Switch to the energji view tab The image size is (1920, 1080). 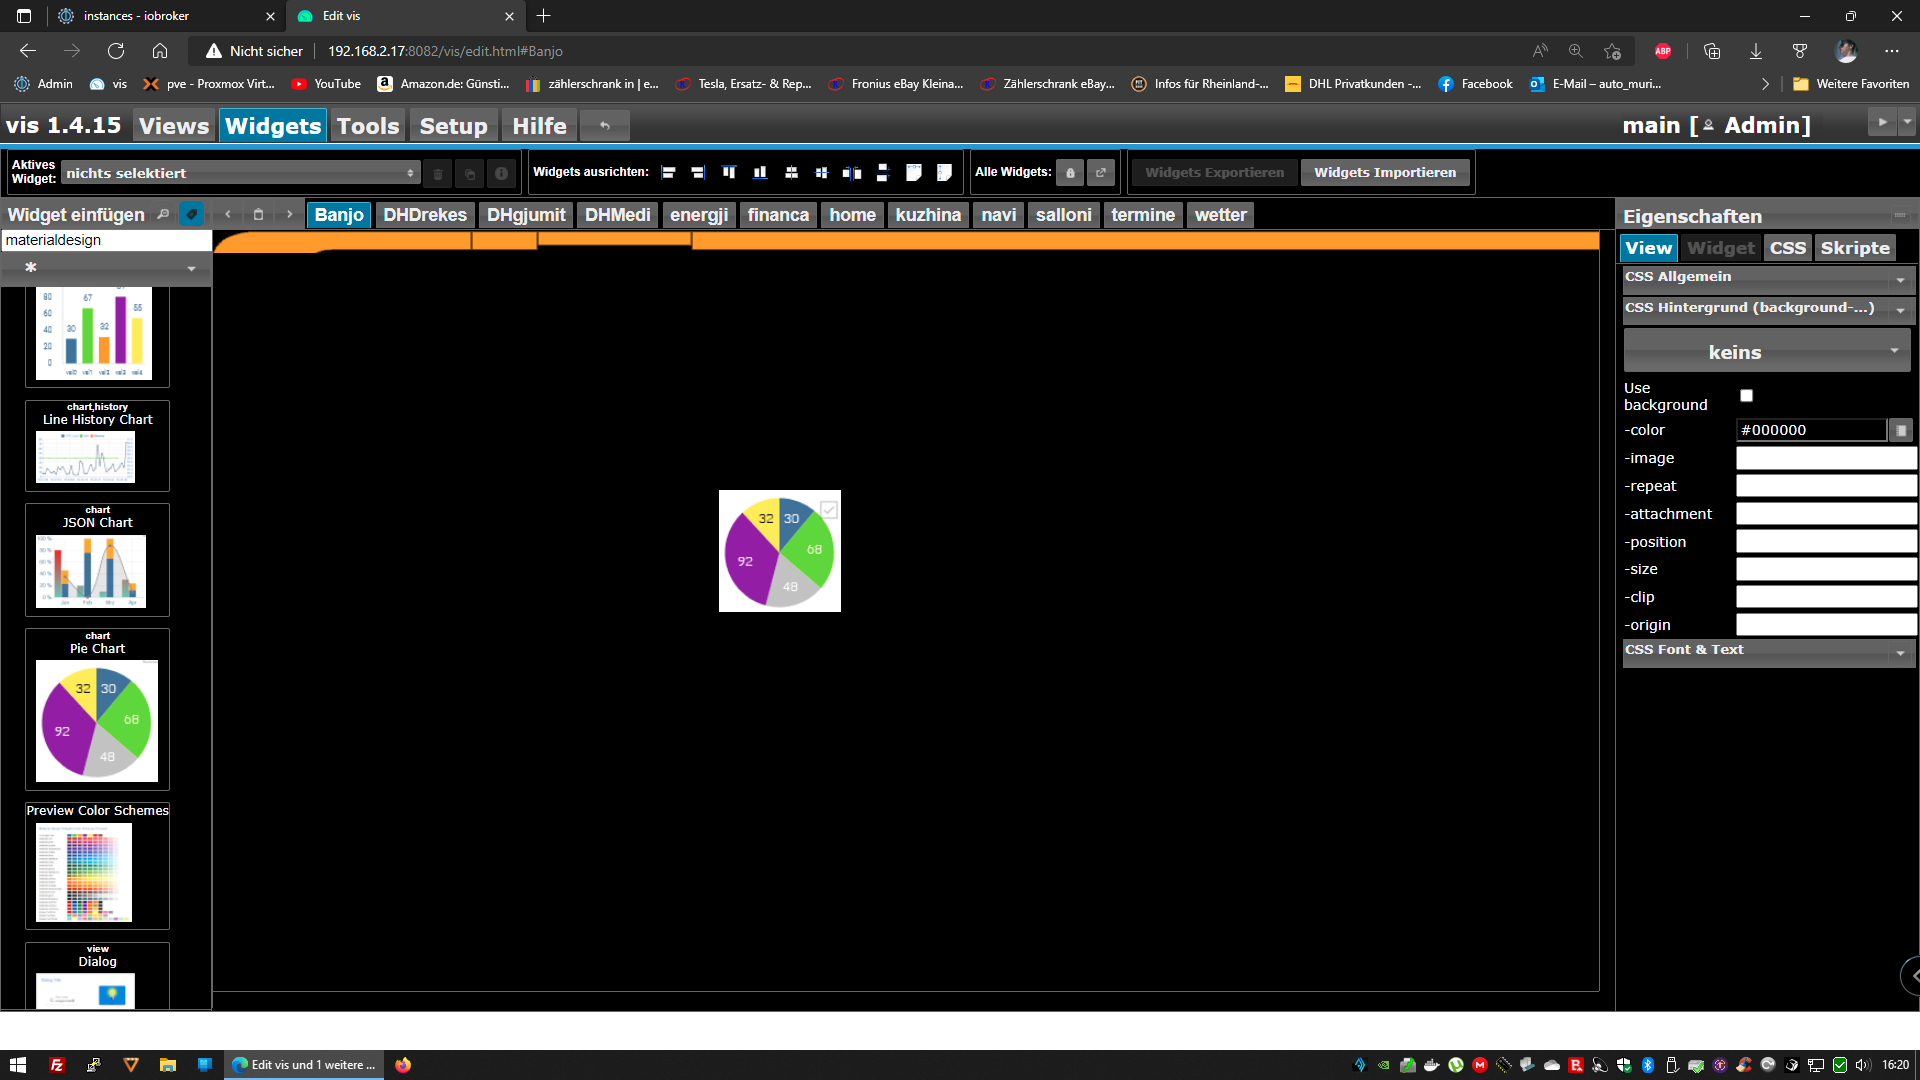tap(698, 215)
